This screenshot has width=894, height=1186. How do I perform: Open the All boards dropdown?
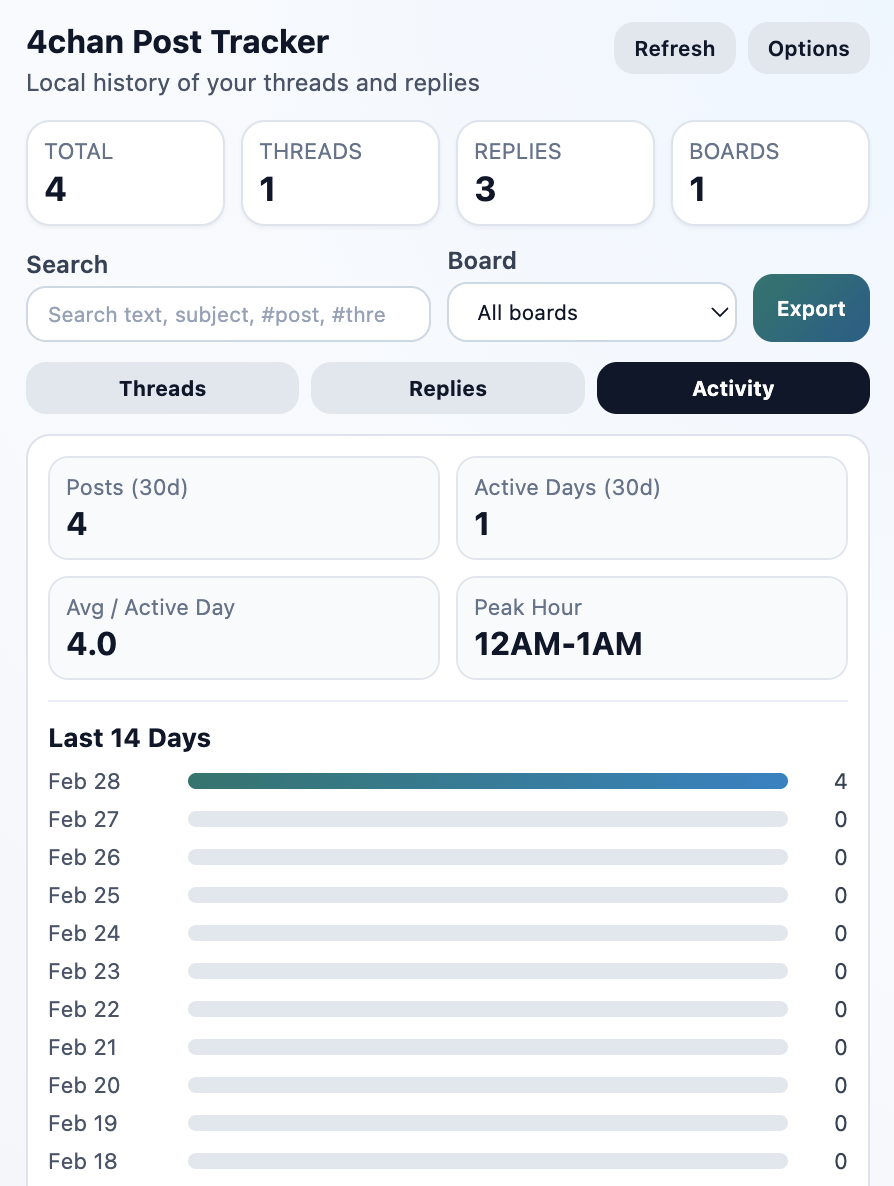click(x=591, y=312)
